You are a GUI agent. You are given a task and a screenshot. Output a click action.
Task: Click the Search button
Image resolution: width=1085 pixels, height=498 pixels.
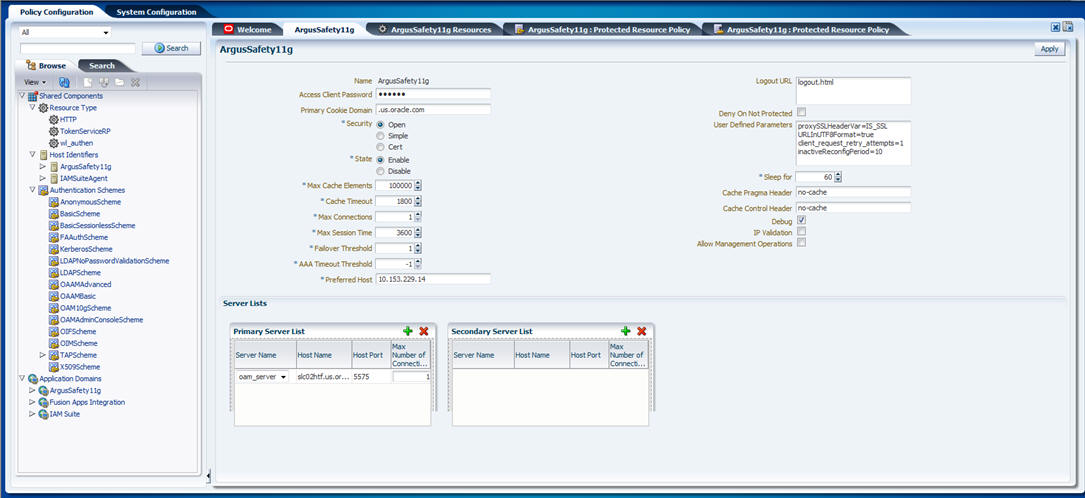pyautogui.click(x=171, y=48)
